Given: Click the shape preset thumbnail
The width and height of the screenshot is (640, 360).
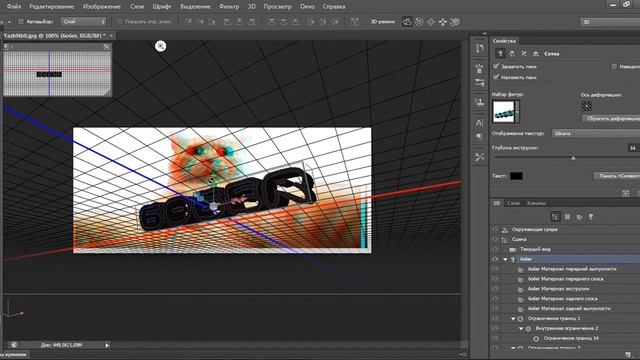Looking at the screenshot, I should coord(504,111).
